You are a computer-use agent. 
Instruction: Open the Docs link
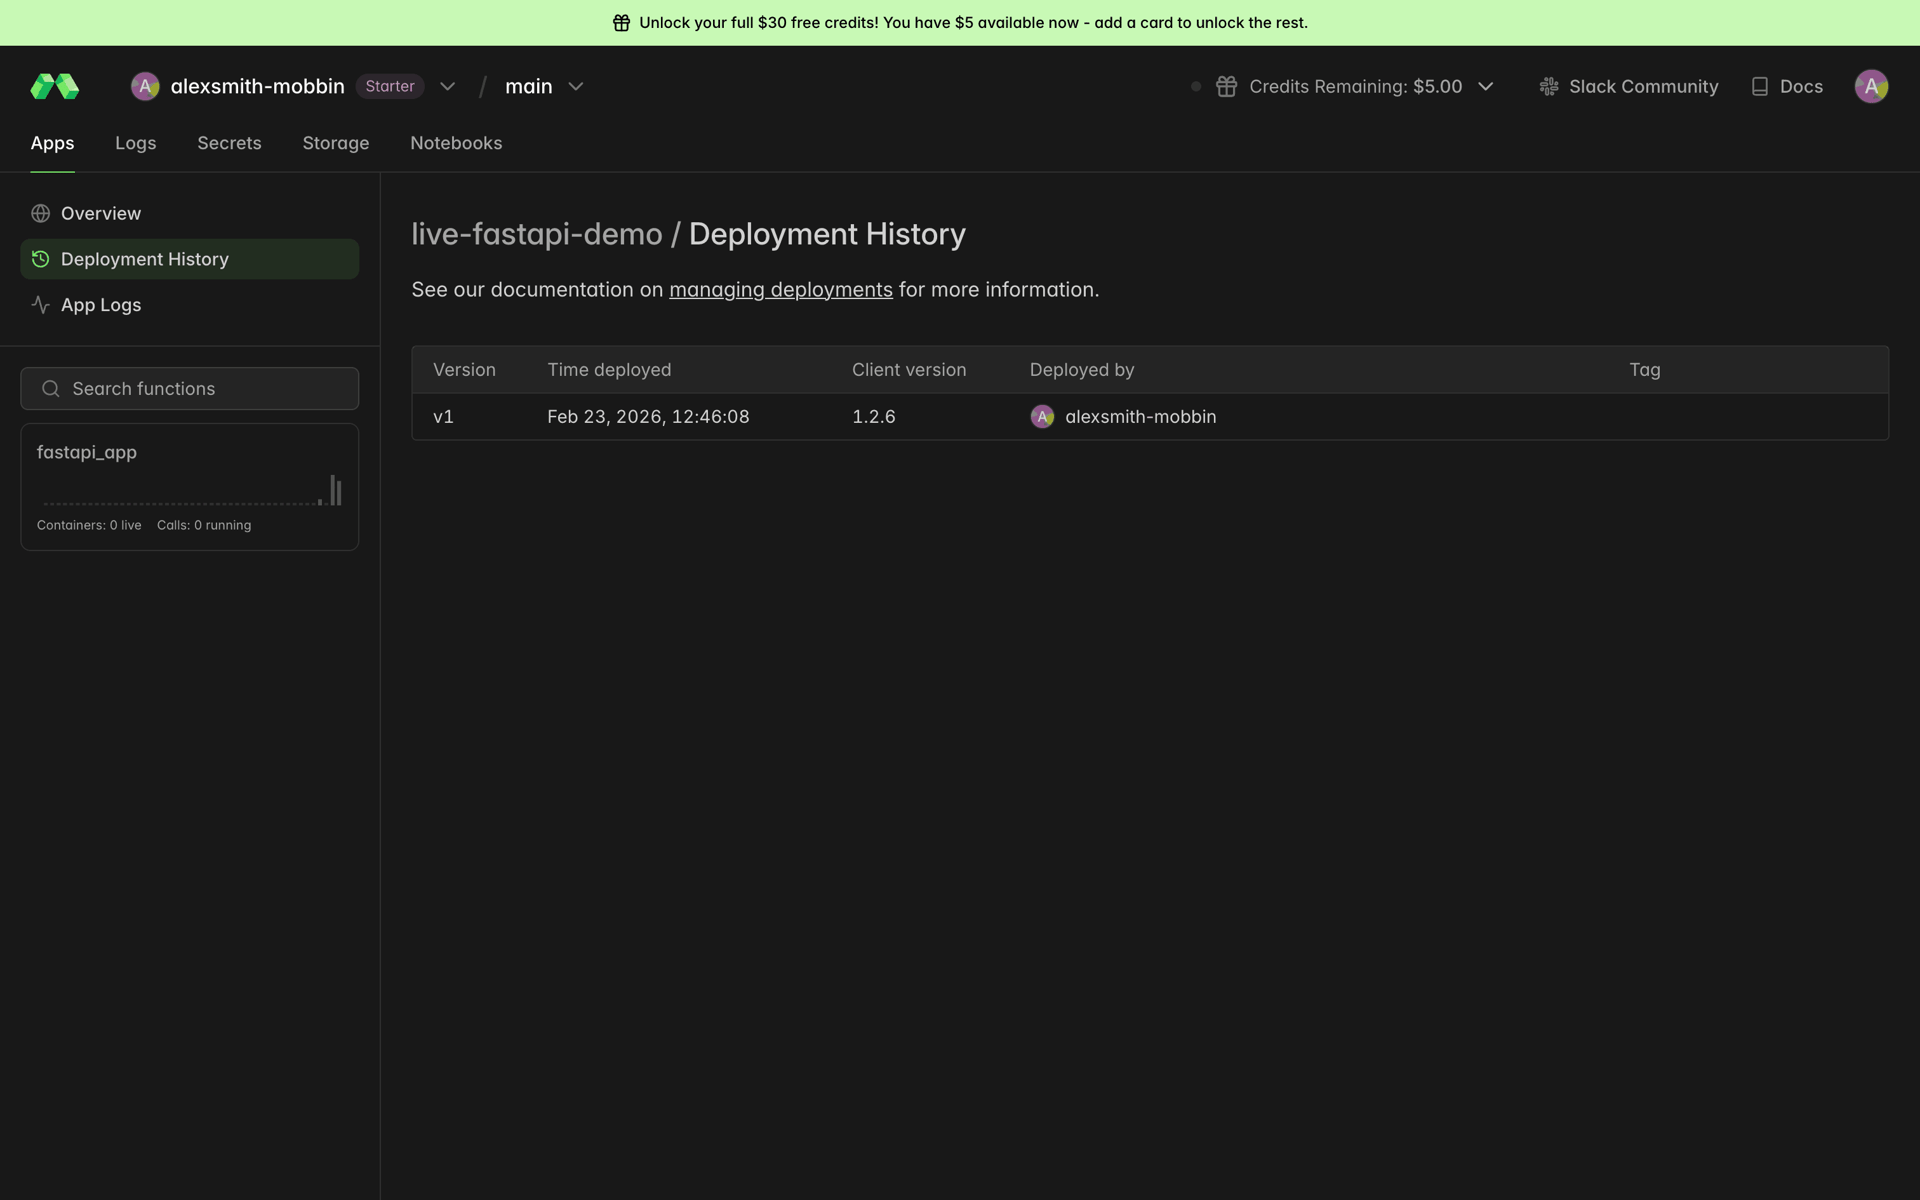coord(1787,87)
